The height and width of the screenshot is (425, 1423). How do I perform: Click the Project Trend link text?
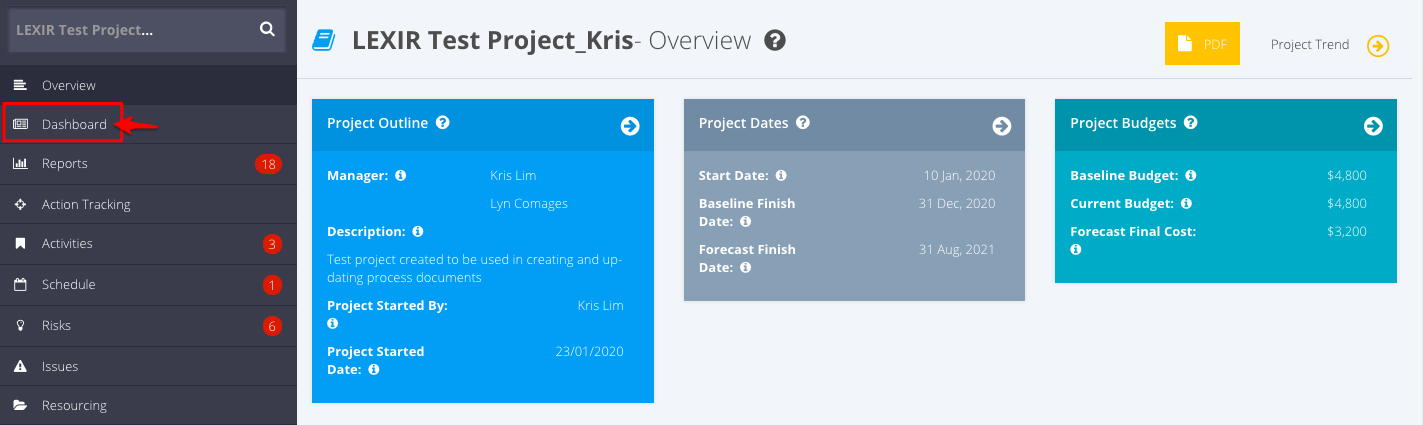(1309, 45)
